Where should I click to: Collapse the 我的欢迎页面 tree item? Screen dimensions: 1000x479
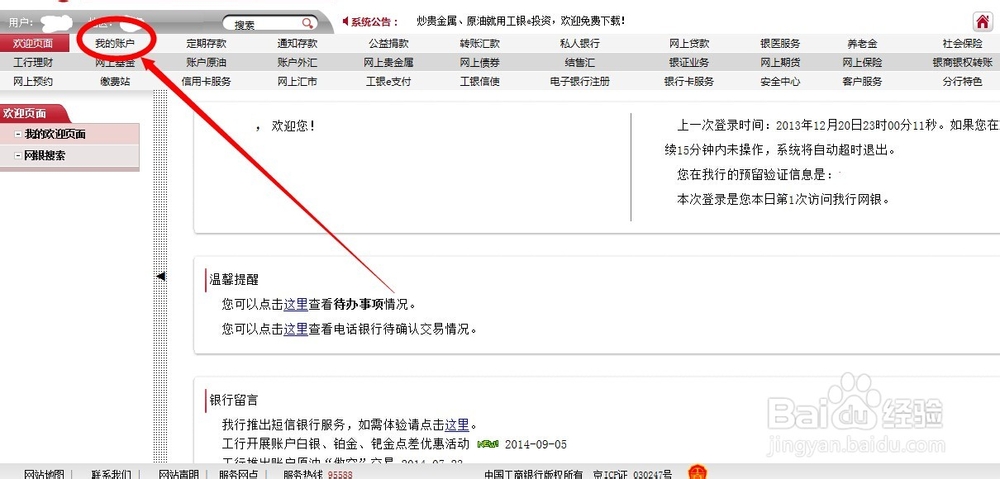[18, 135]
